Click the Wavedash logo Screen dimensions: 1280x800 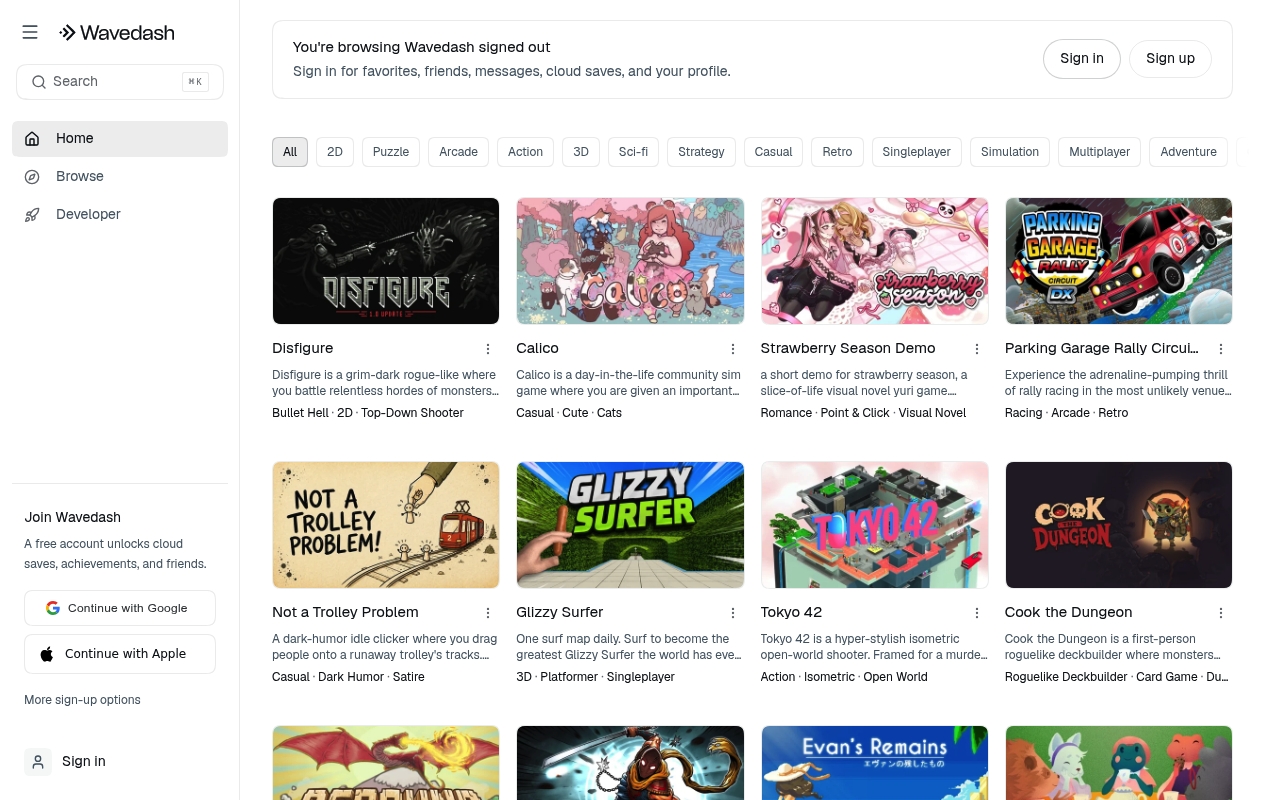[x=117, y=33]
